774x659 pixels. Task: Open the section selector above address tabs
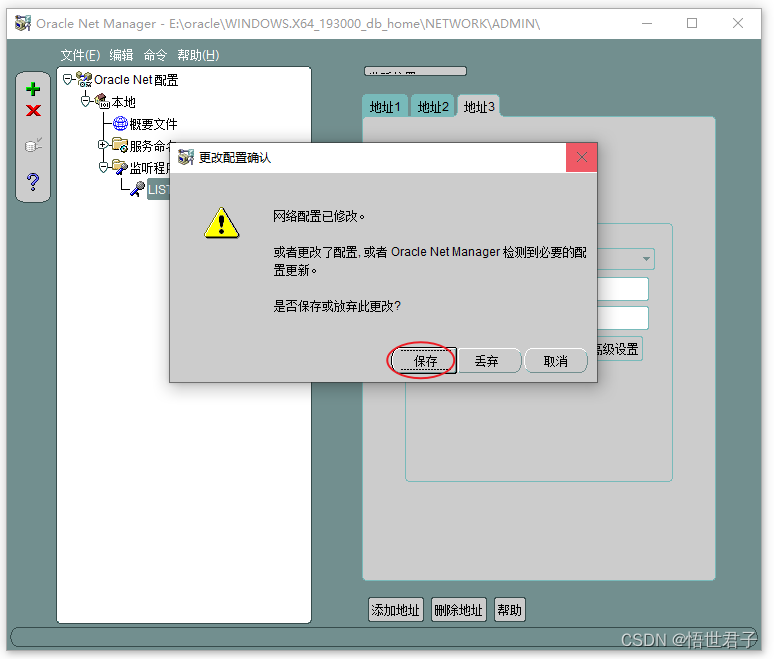click(x=415, y=71)
